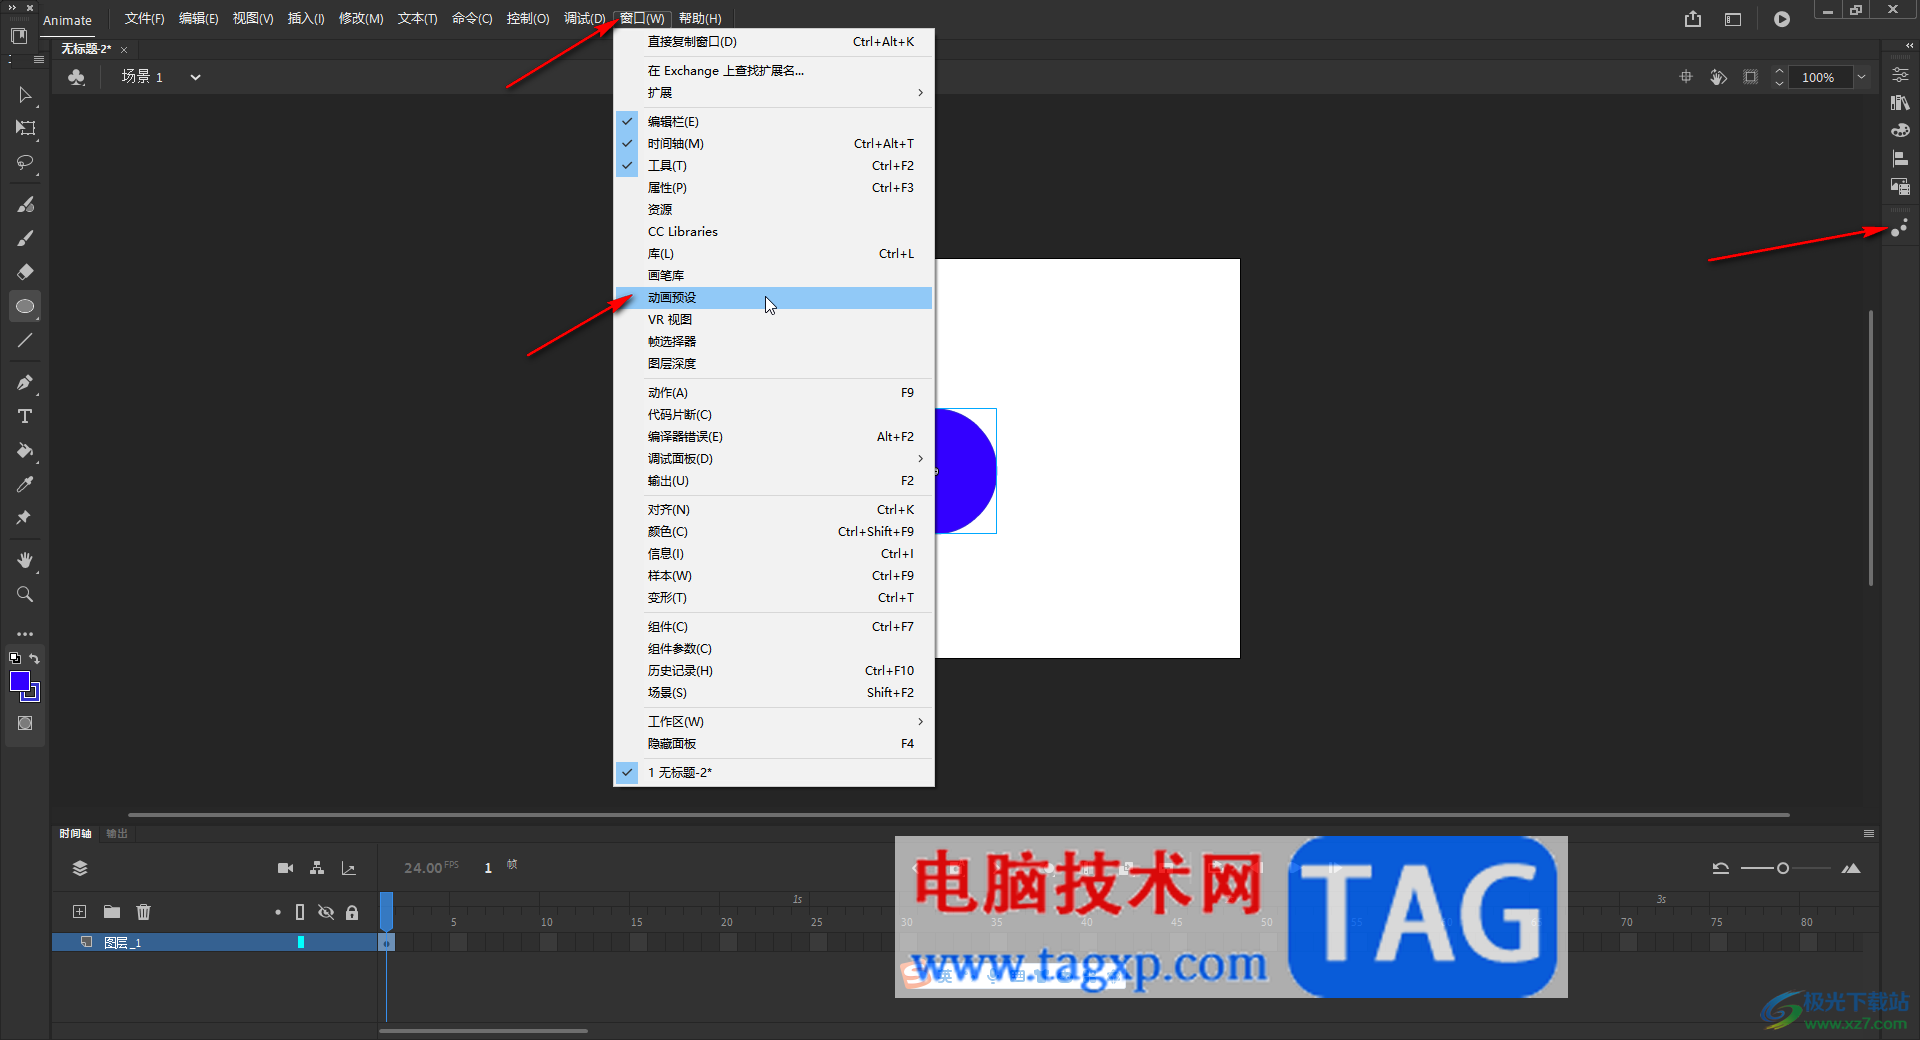Delete layer with the trash icon
The image size is (1920, 1040).
144,912
